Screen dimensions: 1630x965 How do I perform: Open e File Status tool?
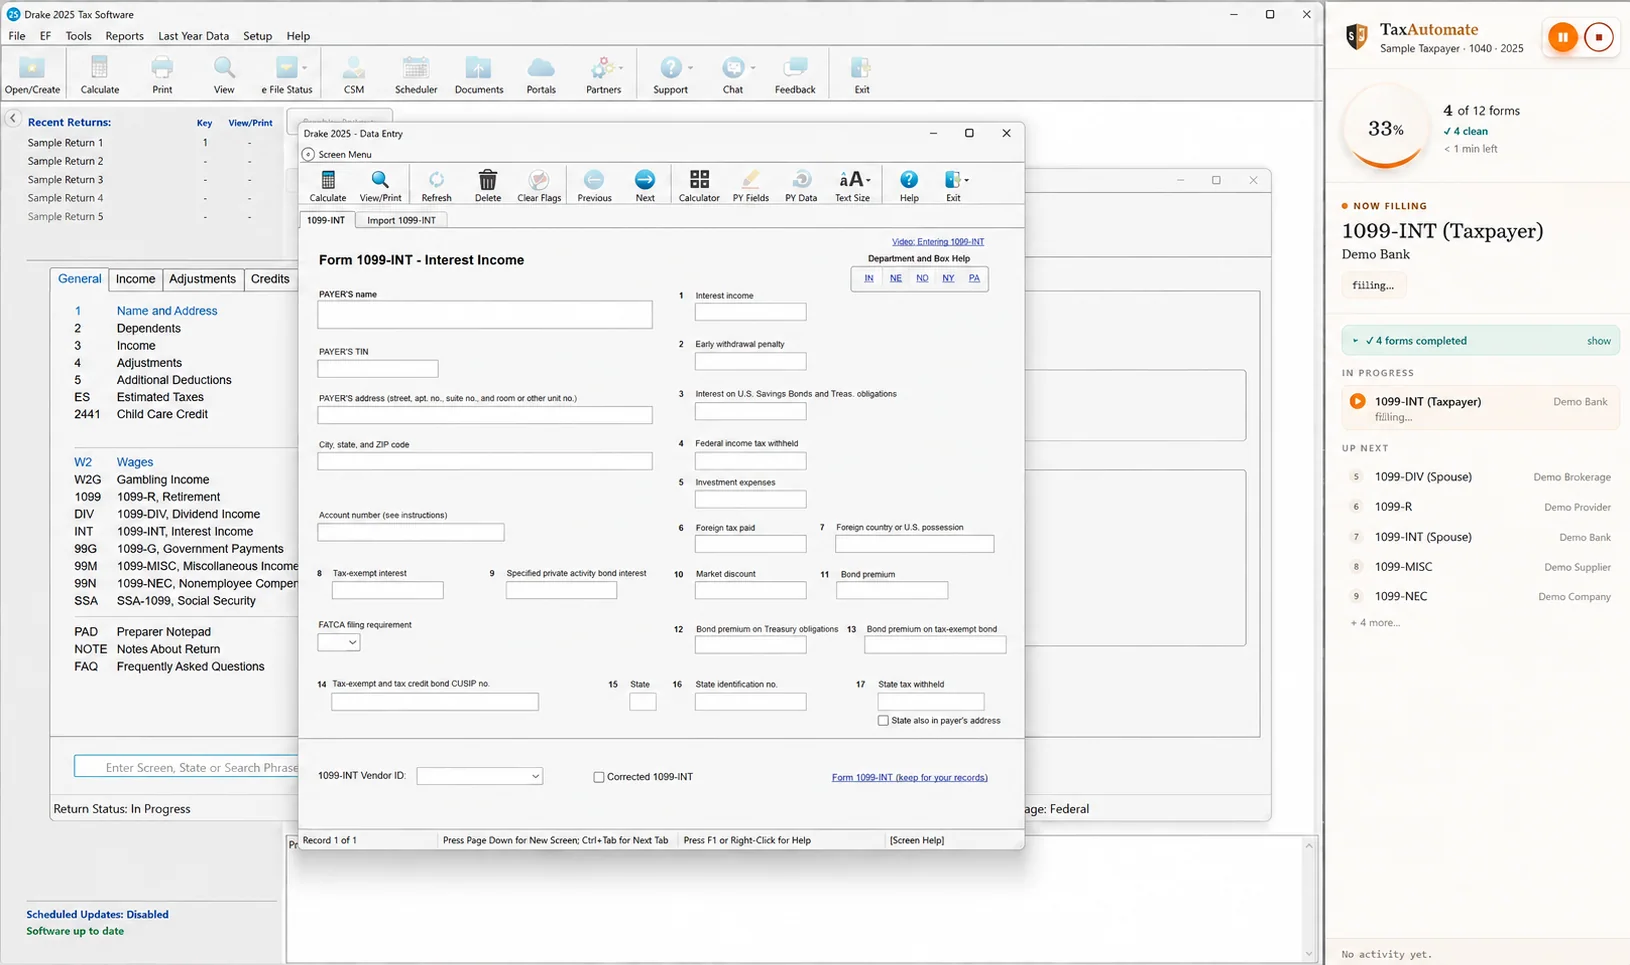pyautogui.click(x=287, y=75)
